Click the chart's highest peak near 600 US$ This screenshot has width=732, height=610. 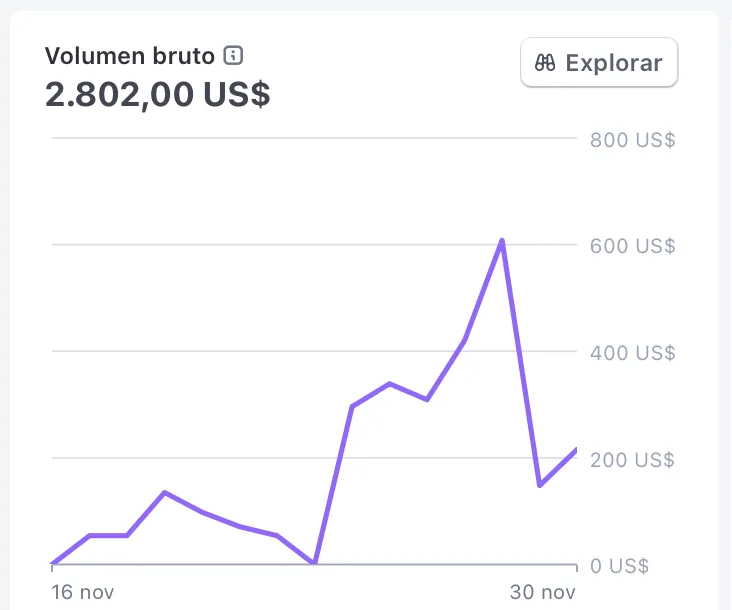502,240
